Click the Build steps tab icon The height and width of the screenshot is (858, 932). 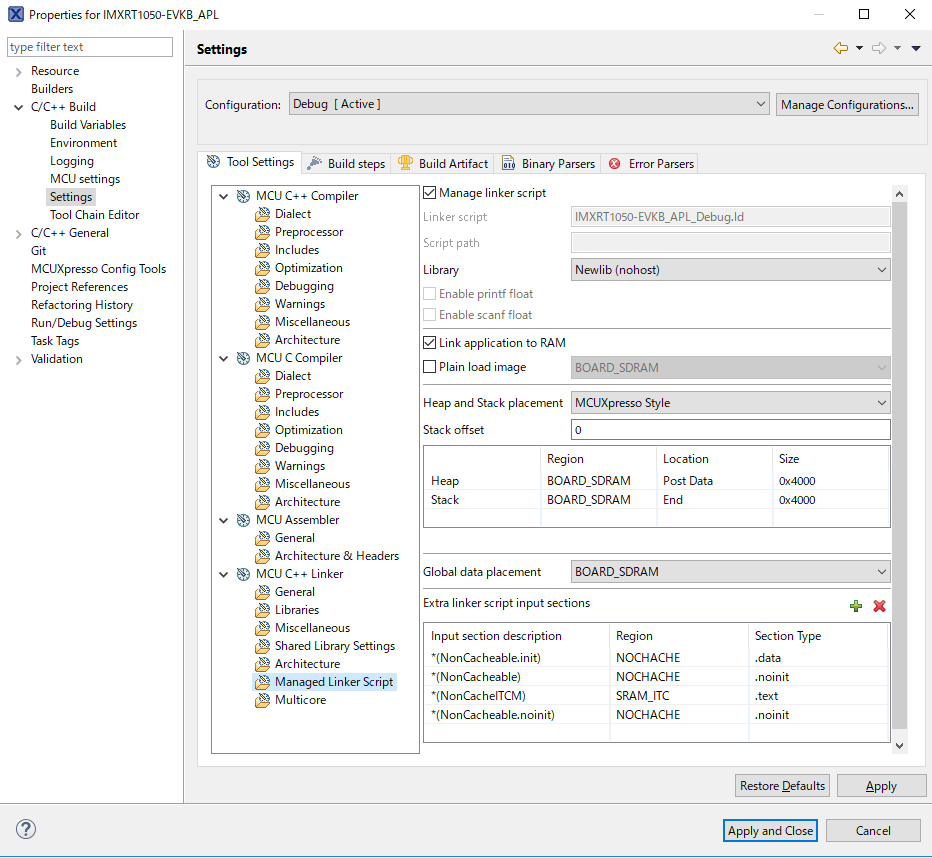point(314,163)
